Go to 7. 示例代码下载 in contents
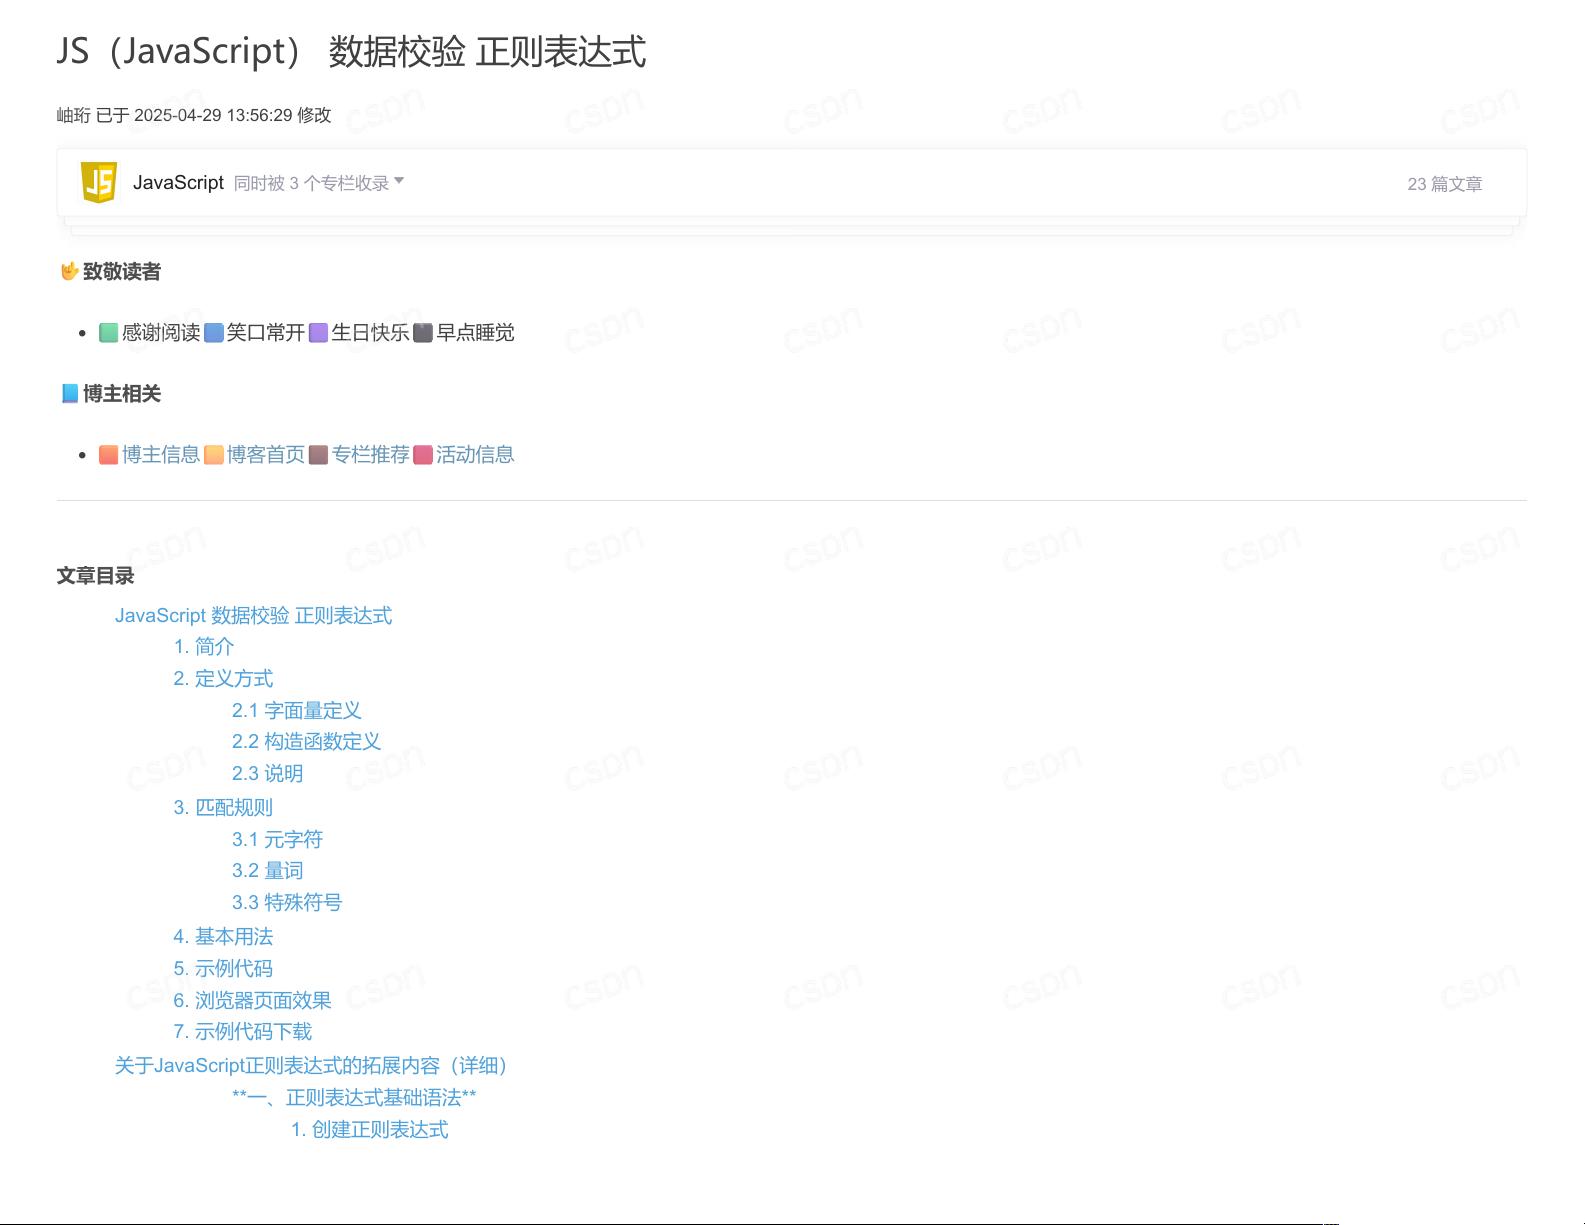The width and height of the screenshot is (1585, 1225). (x=243, y=1032)
